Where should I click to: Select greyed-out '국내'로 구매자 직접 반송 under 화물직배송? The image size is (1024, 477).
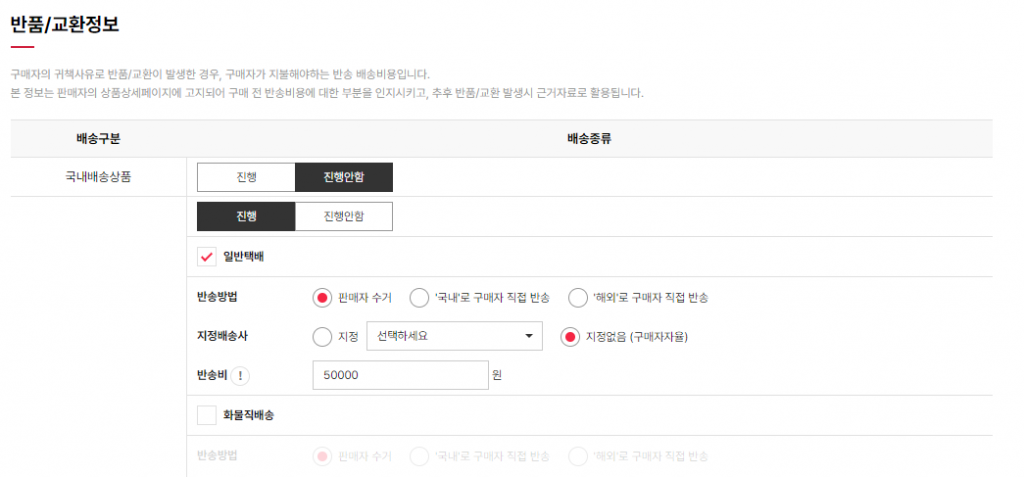click(x=419, y=456)
